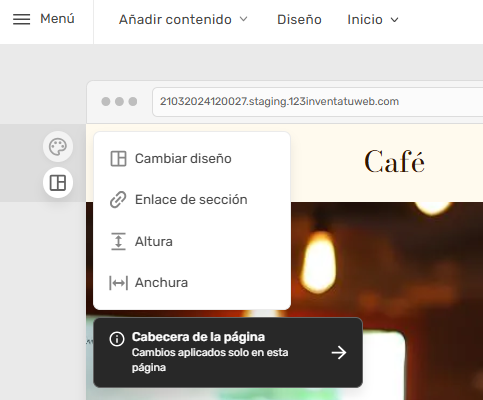
Task: Click the Altura vertical height icon
Action: point(118,241)
